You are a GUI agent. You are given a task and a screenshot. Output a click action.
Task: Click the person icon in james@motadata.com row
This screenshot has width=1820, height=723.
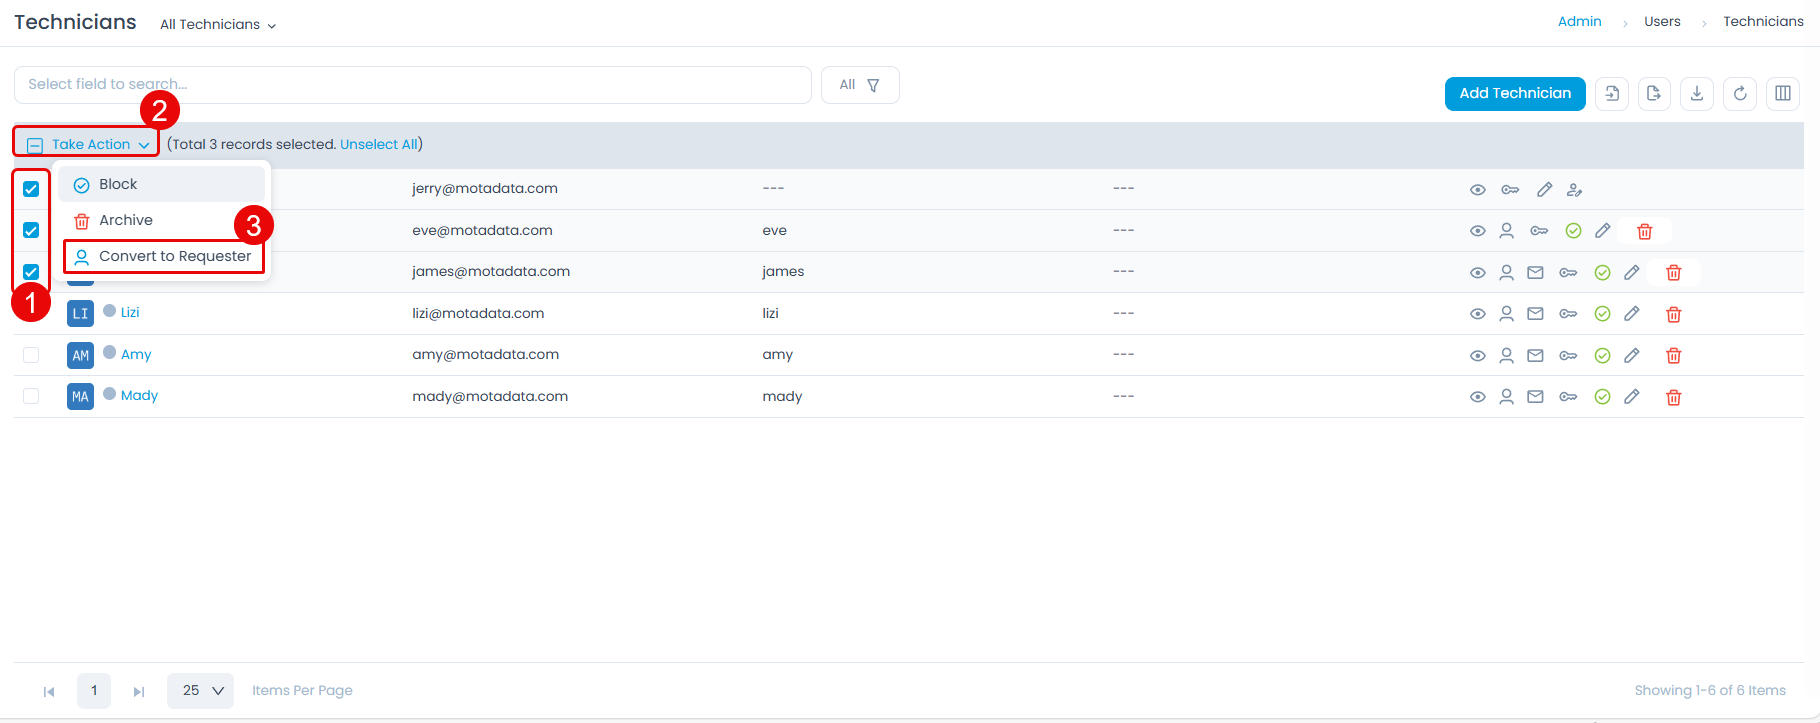click(x=1506, y=273)
